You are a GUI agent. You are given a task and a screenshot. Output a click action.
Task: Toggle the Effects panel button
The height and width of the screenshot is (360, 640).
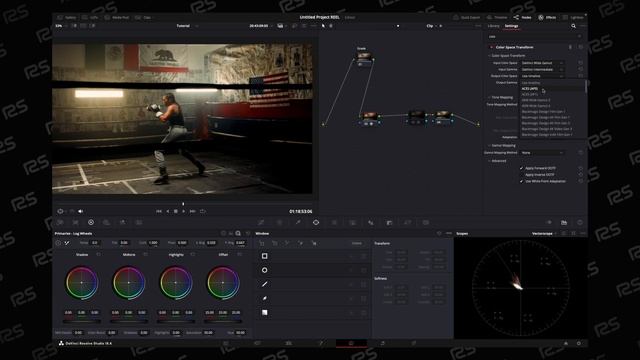(x=547, y=18)
